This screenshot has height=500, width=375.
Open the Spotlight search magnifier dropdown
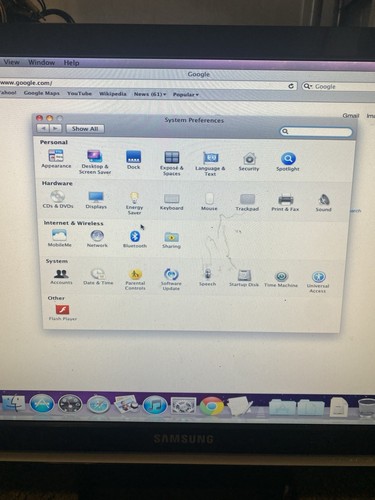click(285, 131)
